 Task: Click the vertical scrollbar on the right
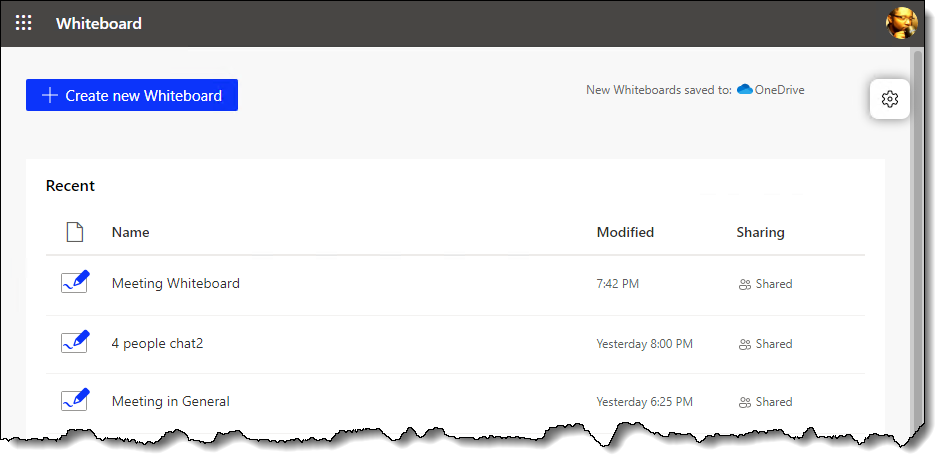tap(917, 241)
